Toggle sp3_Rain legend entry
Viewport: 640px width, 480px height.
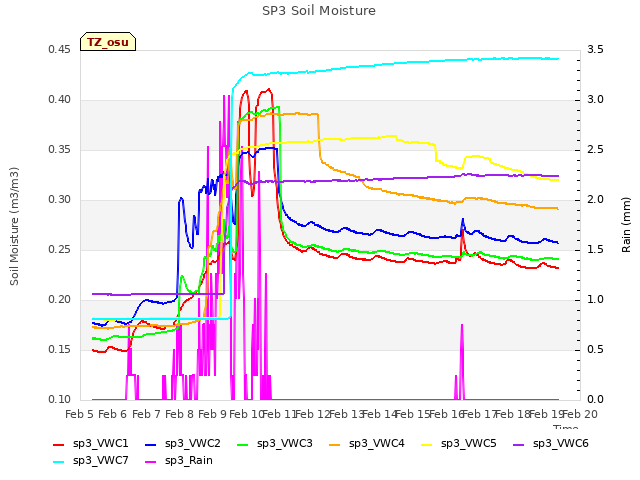[179, 460]
